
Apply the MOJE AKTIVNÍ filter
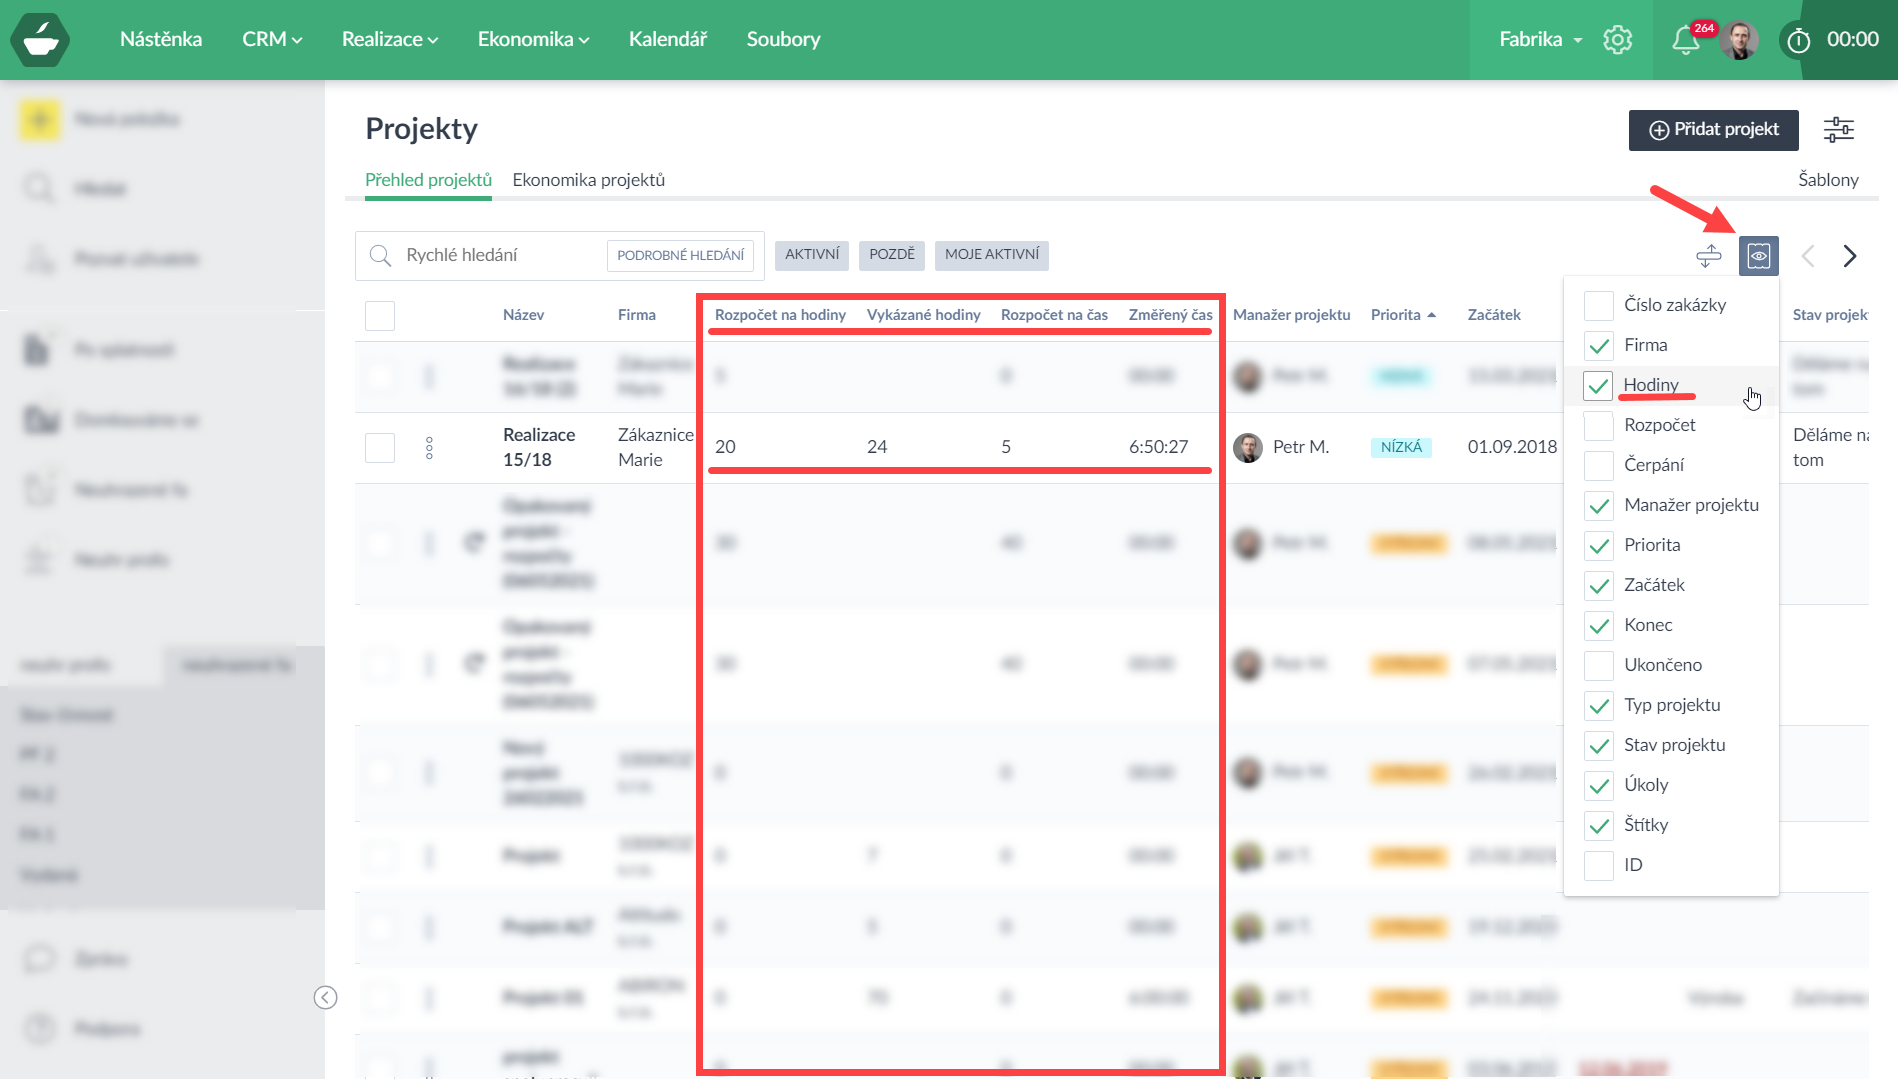[991, 255]
